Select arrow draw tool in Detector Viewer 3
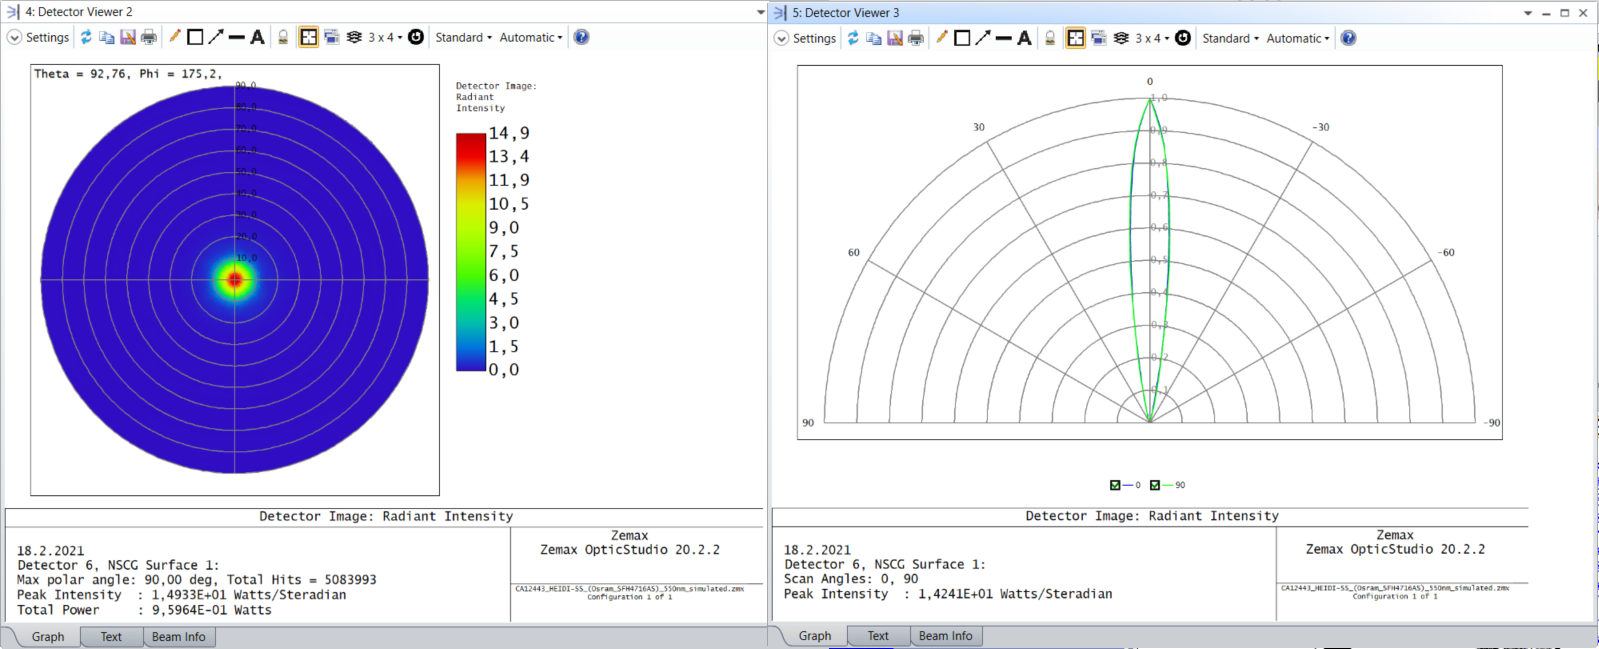 pyautogui.click(x=983, y=38)
